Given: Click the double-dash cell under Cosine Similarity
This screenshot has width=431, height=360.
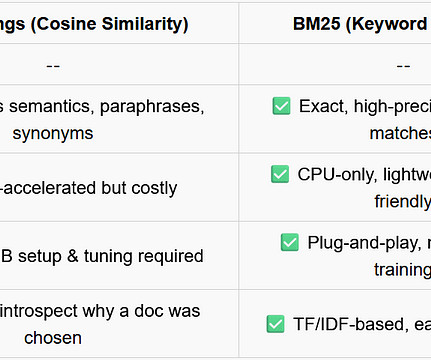Looking at the screenshot, I should pyautogui.click(x=53, y=66).
